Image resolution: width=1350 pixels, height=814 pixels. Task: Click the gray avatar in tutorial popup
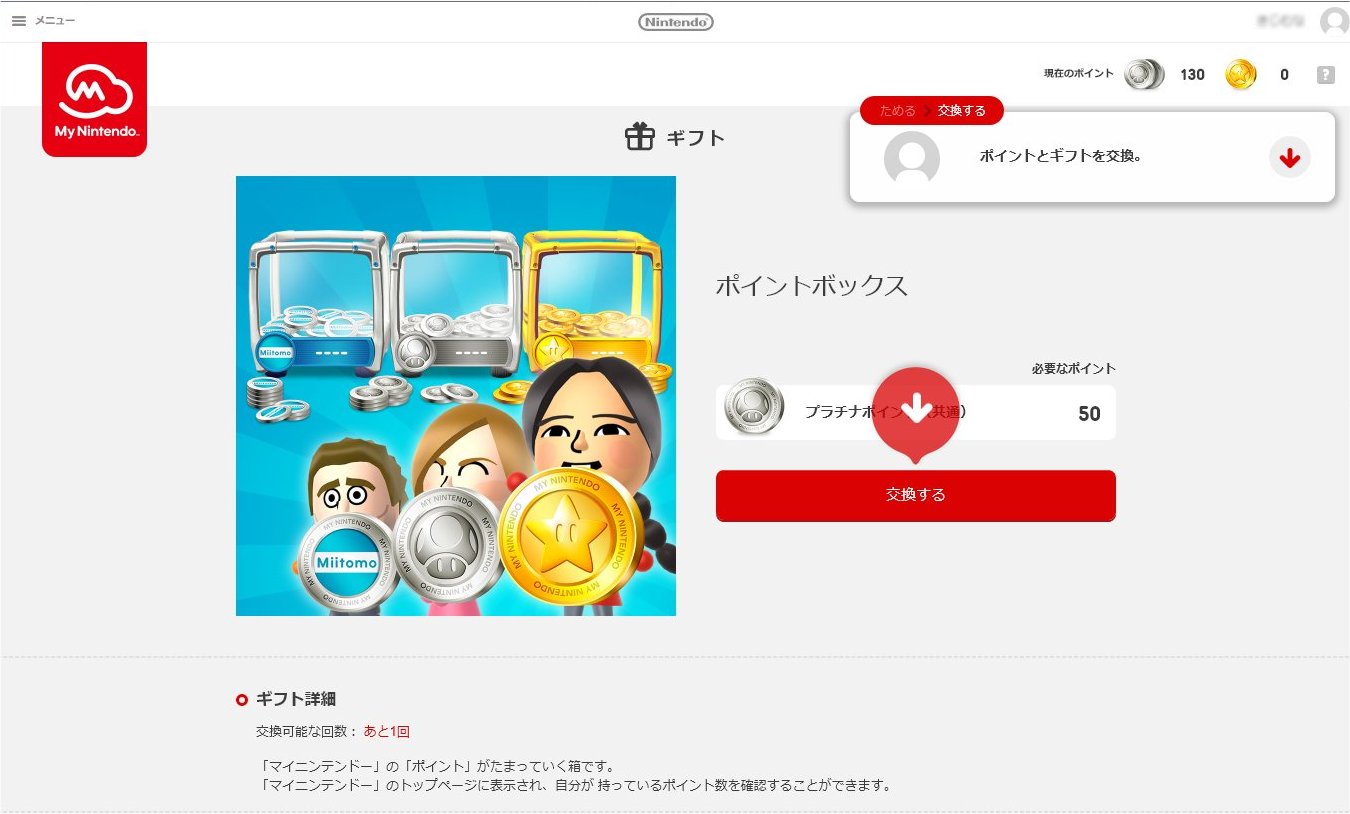912,158
